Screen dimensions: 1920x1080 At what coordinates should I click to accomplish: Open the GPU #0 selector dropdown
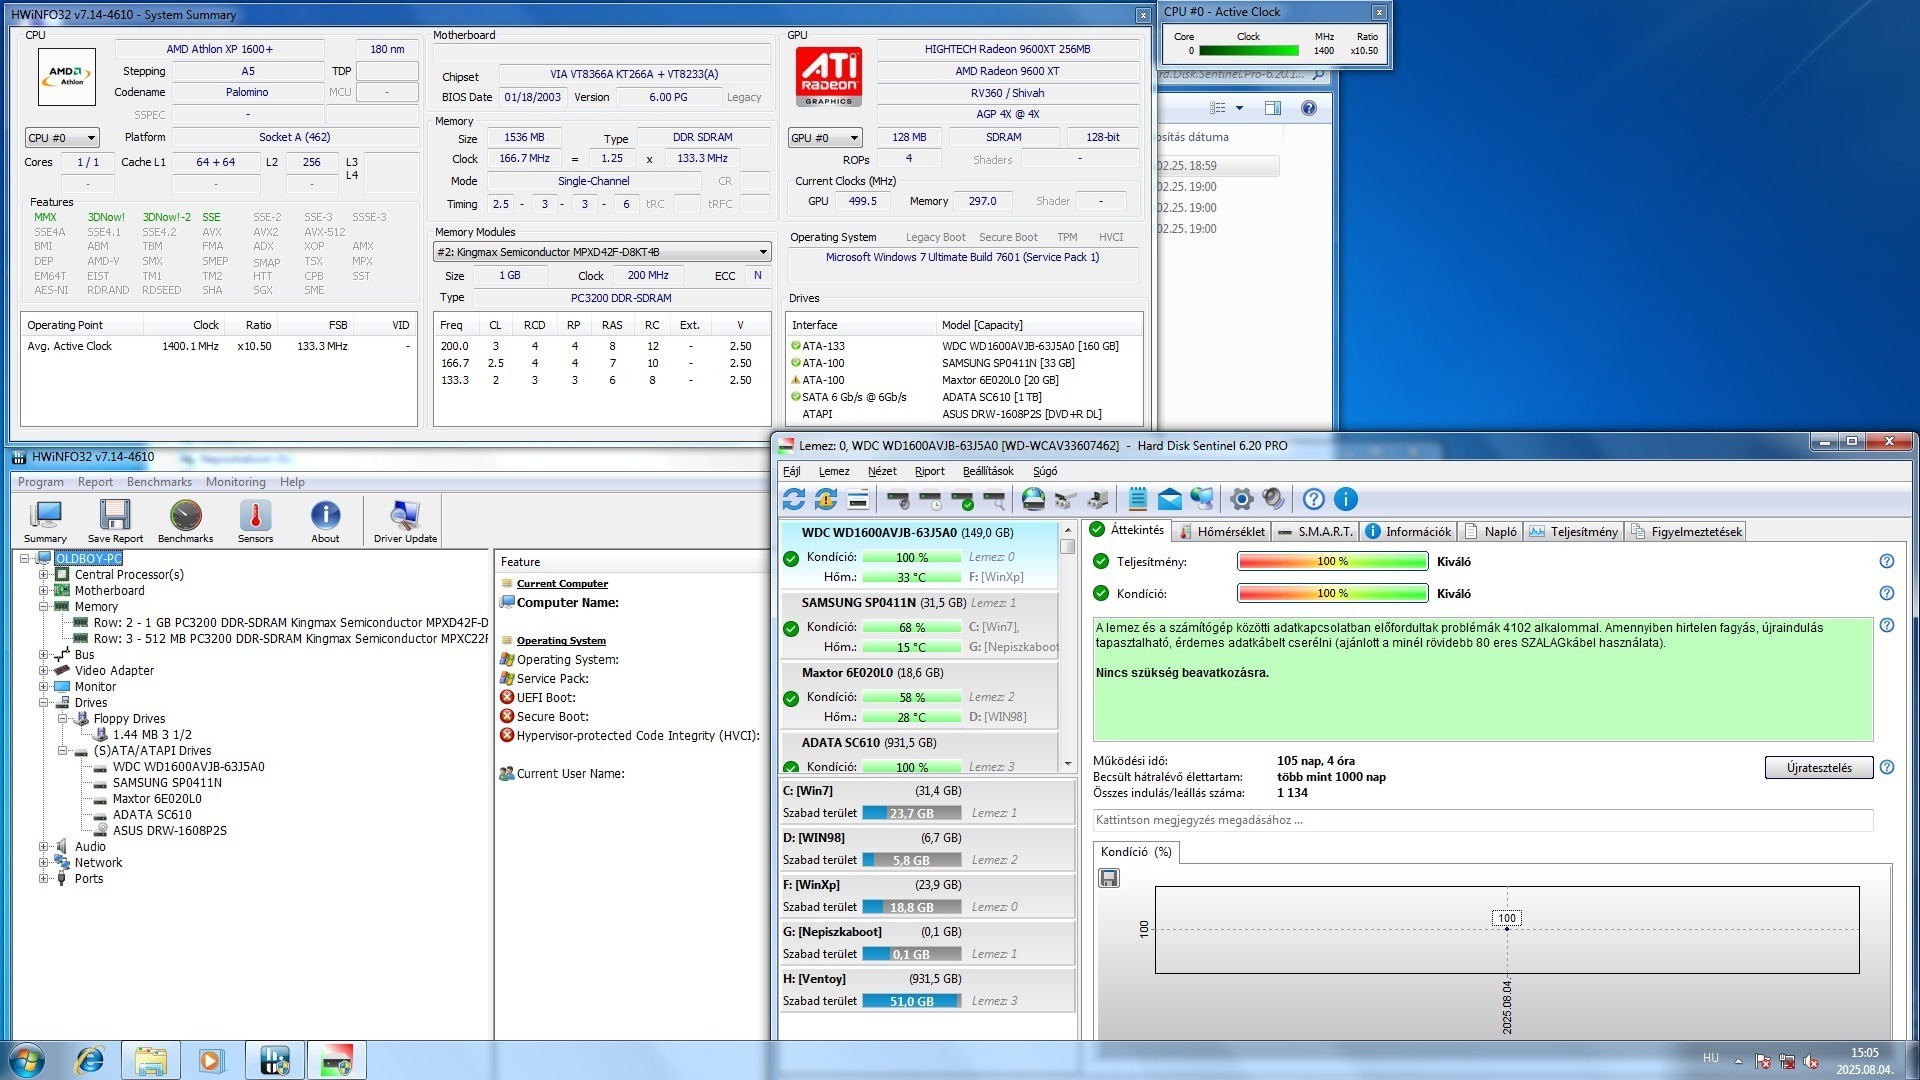825,138
